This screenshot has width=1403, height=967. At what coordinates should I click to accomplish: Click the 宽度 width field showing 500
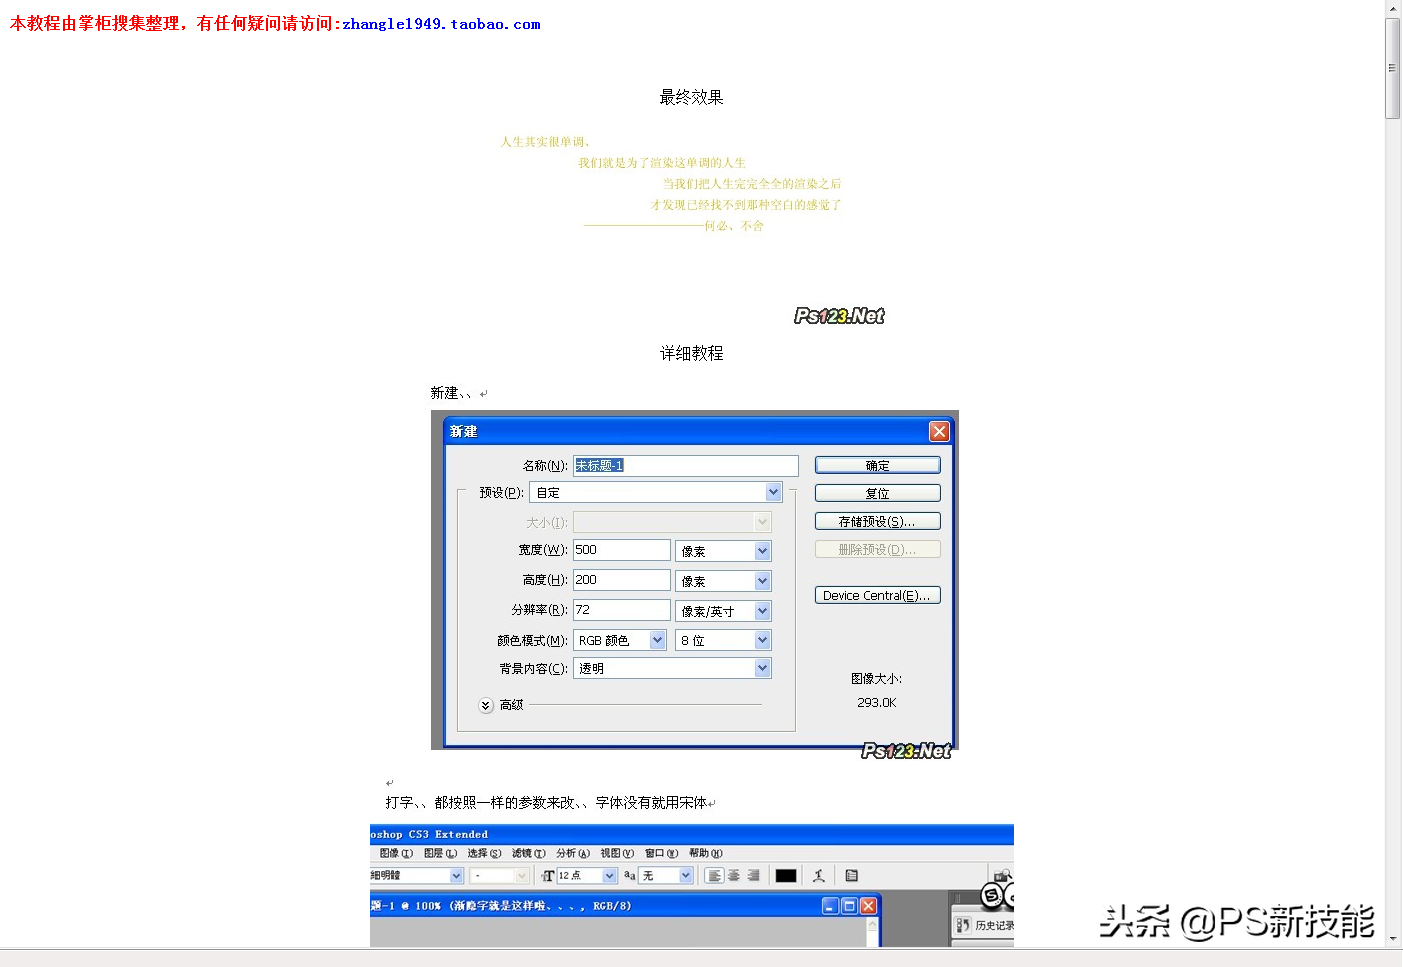[x=621, y=550]
